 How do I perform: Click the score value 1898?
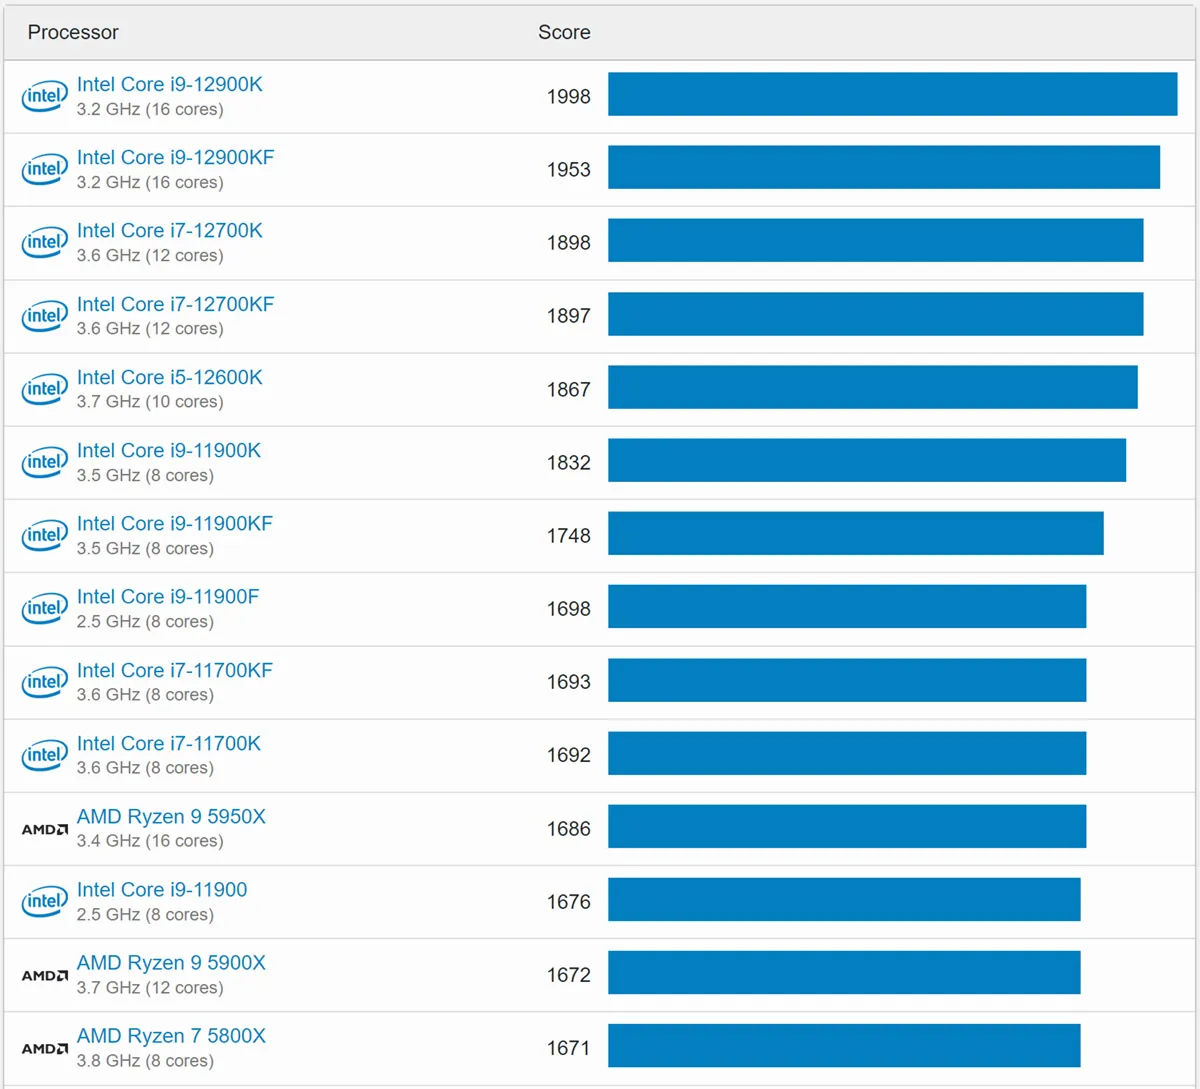click(569, 243)
